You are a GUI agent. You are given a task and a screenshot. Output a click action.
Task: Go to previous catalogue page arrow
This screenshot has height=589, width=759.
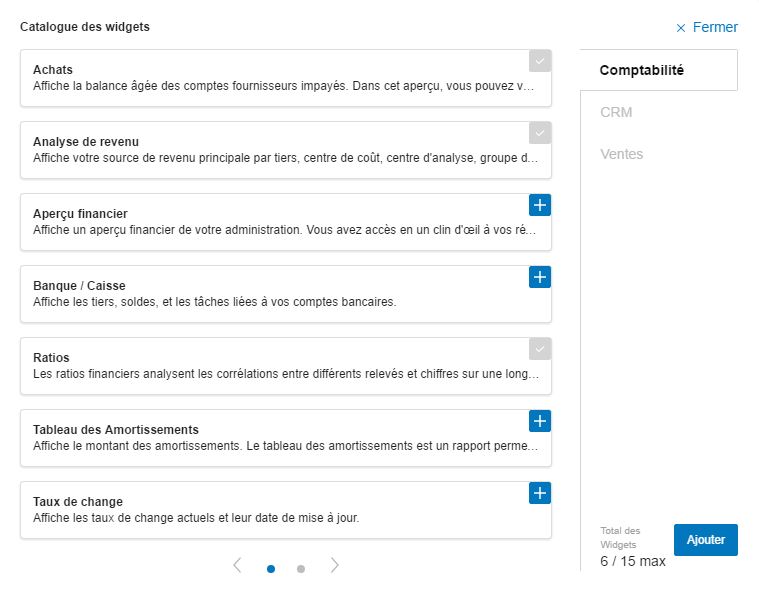[237, 565]
